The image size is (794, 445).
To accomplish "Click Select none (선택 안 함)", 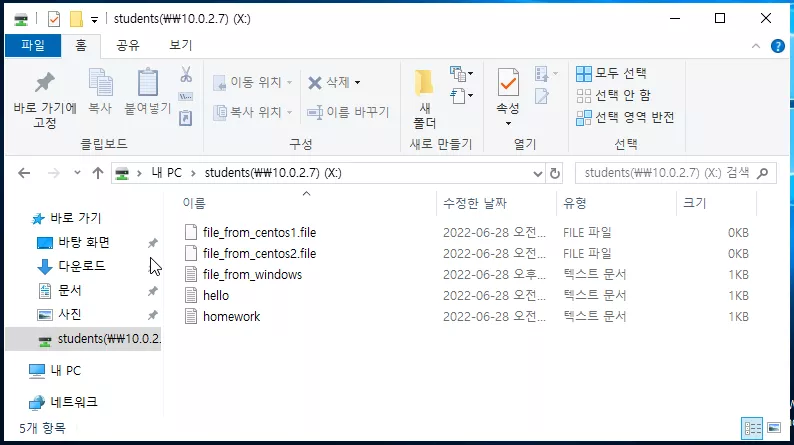I will (x=613, y=95).
